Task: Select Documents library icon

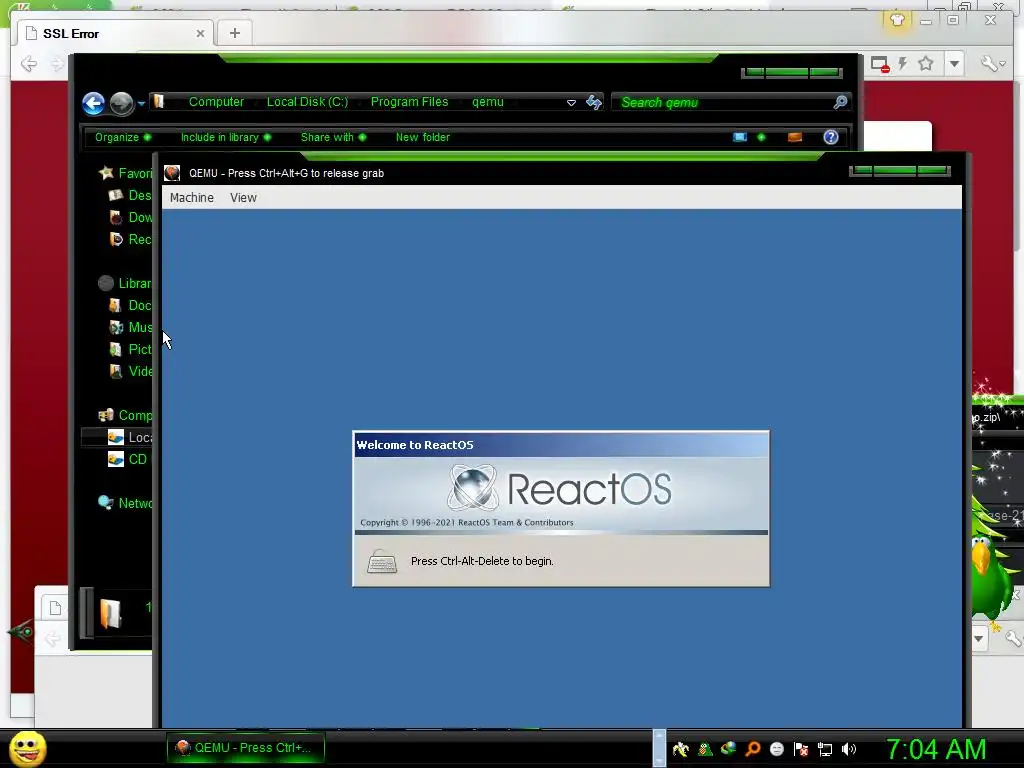Action: 116,305
